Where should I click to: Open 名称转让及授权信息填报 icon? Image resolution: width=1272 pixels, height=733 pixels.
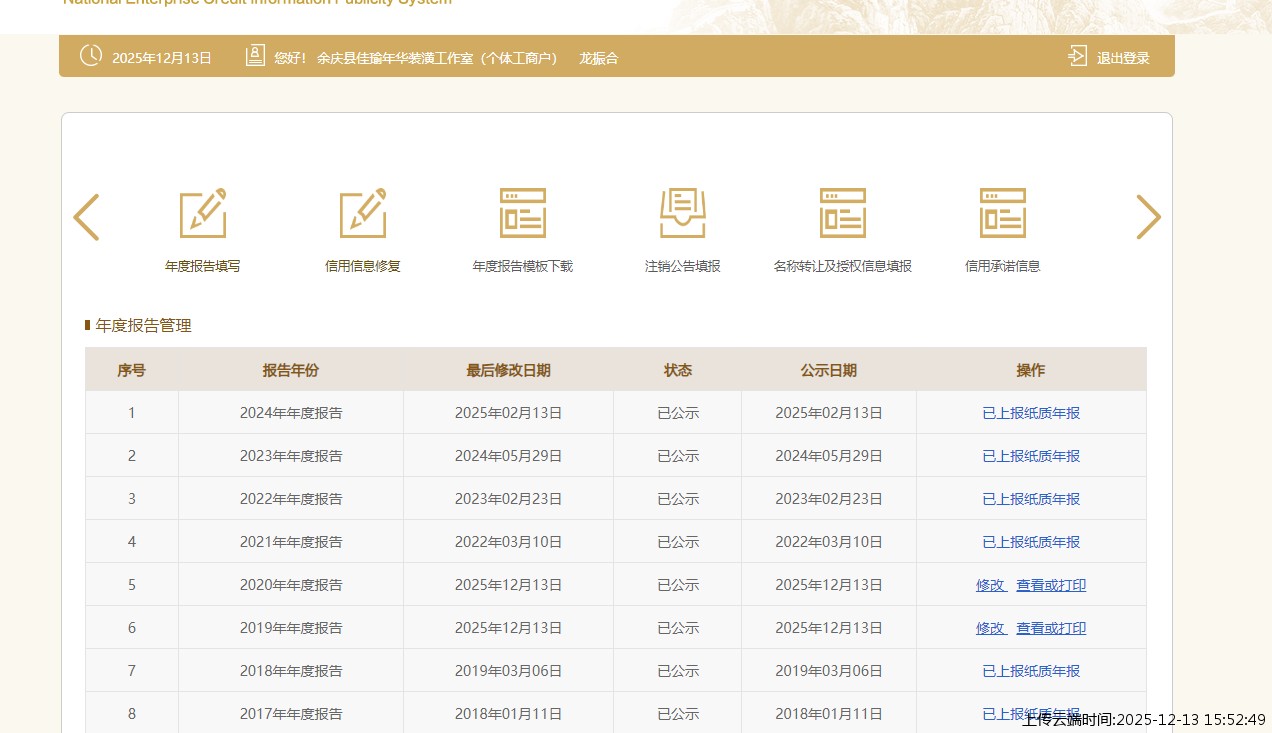[x=843, y=213]
